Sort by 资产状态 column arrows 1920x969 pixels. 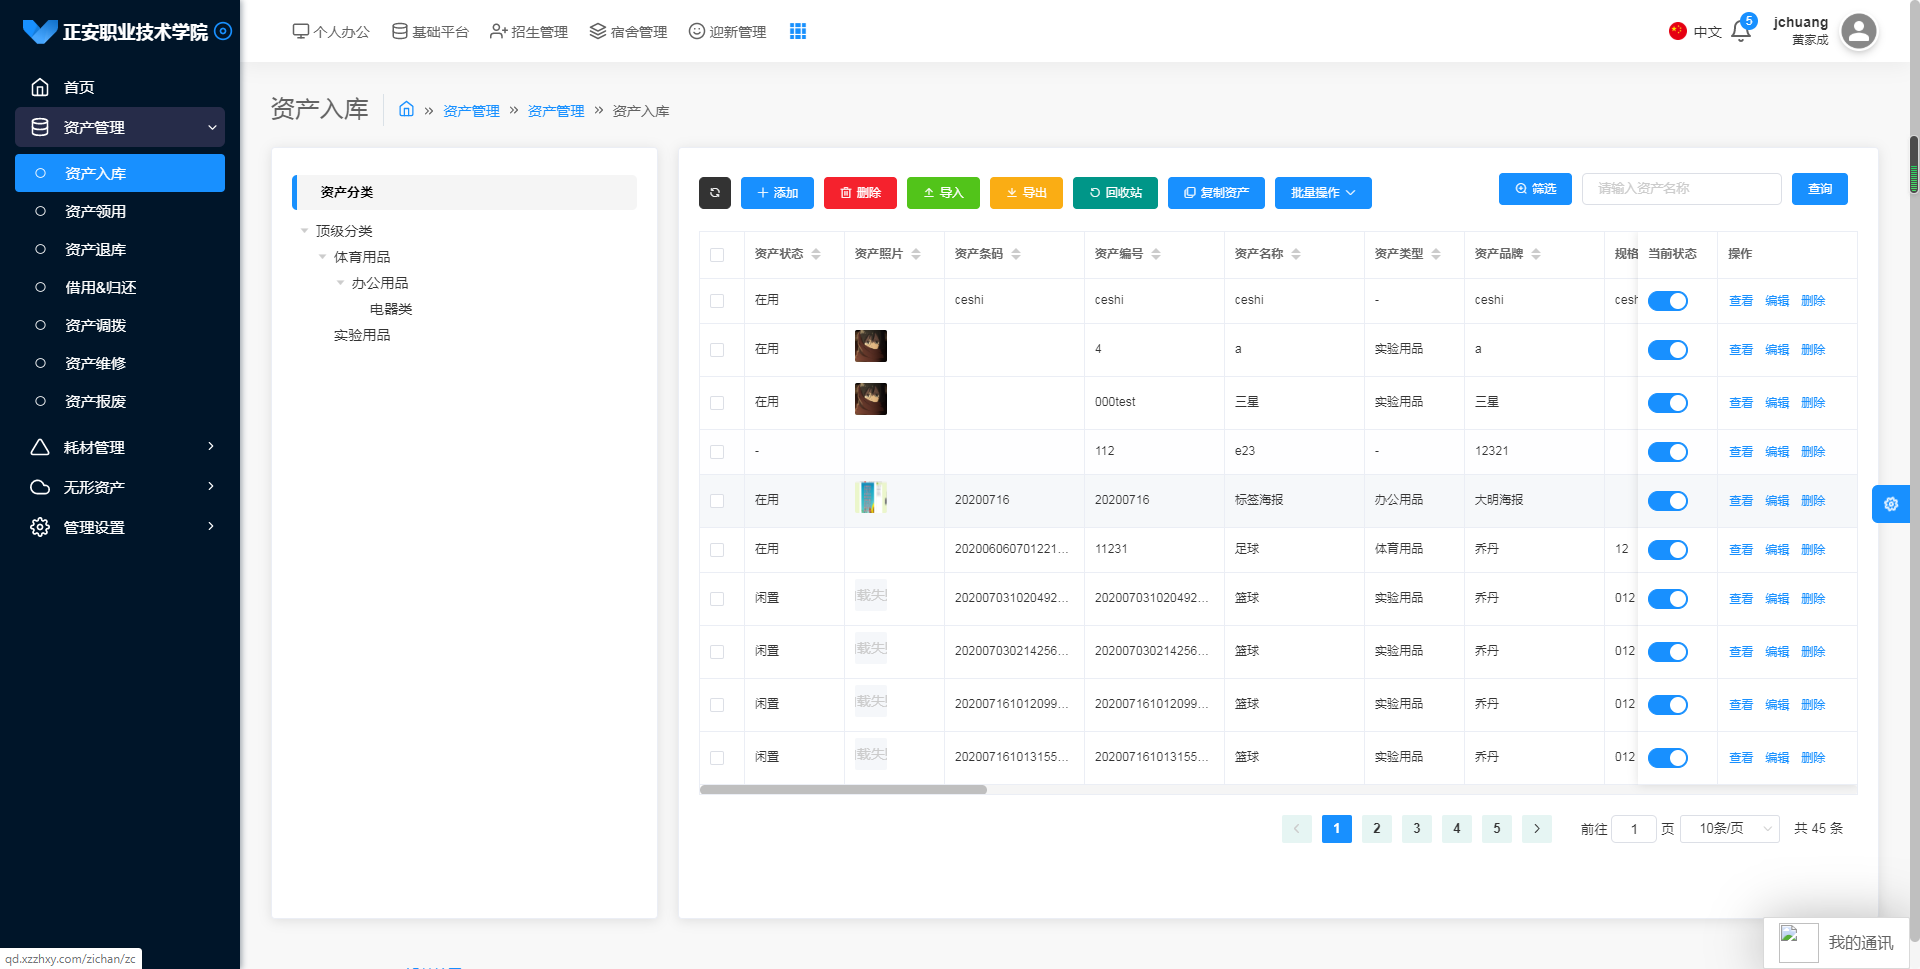pos(816,254)
